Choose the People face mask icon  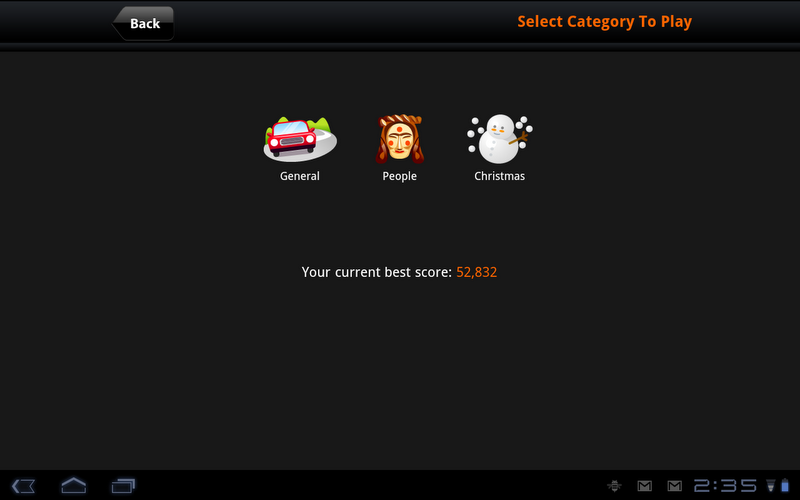pos(399,139)
